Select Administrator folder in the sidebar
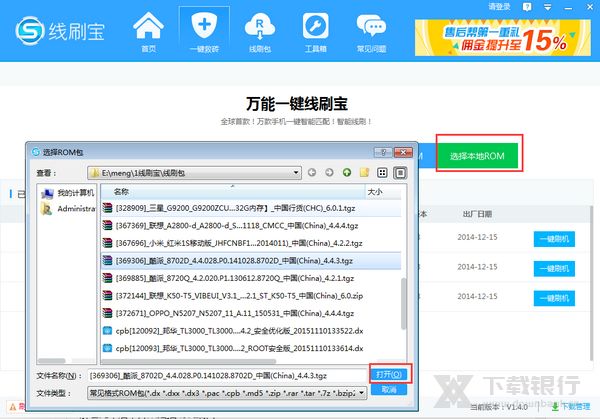 point(68,209)
